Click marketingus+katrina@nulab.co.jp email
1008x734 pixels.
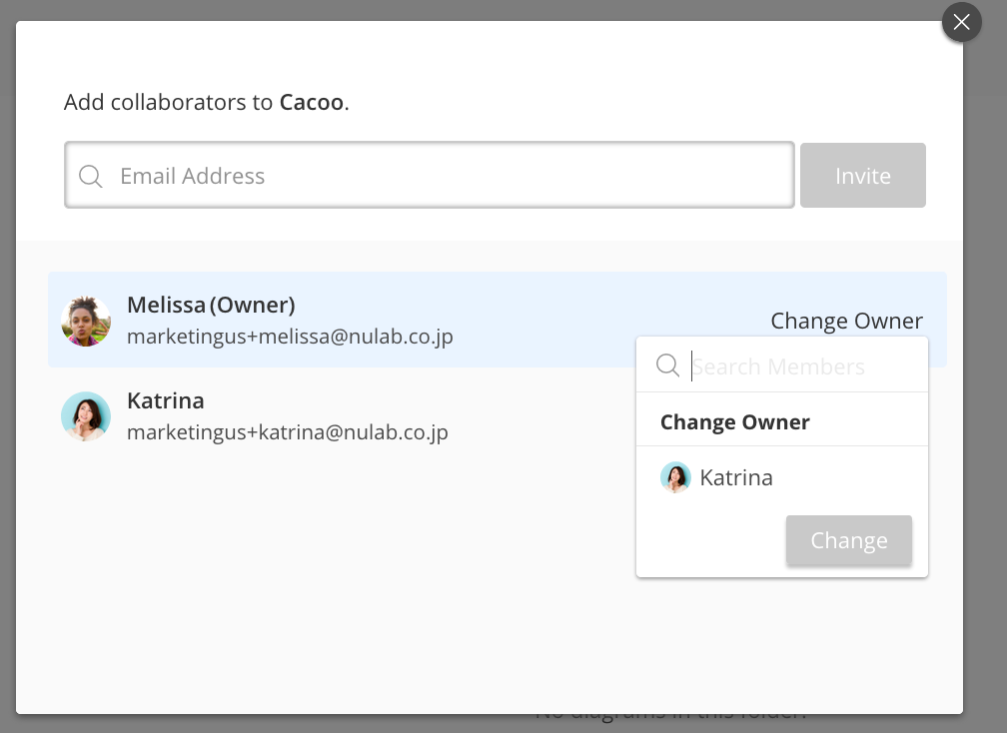click(287, 432)
